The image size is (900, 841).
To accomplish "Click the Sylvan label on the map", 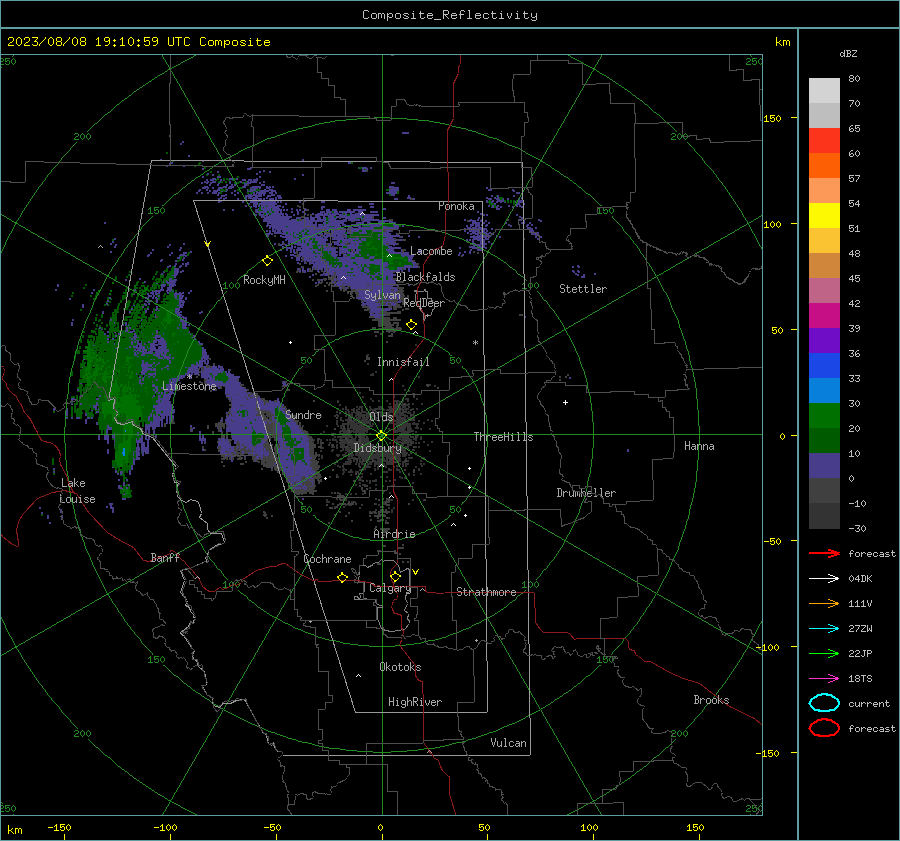I will tap(382, 295).
